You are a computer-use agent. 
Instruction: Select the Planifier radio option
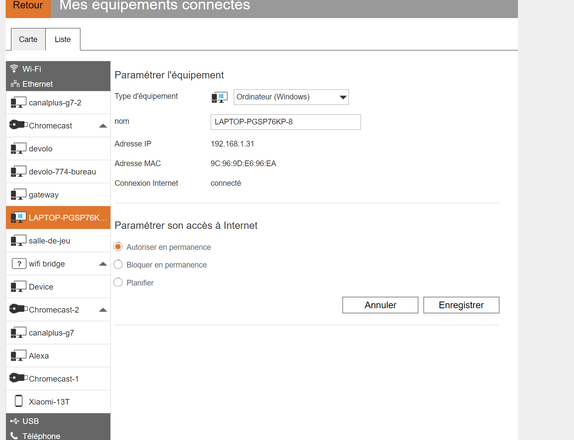(x=118, y=282)
